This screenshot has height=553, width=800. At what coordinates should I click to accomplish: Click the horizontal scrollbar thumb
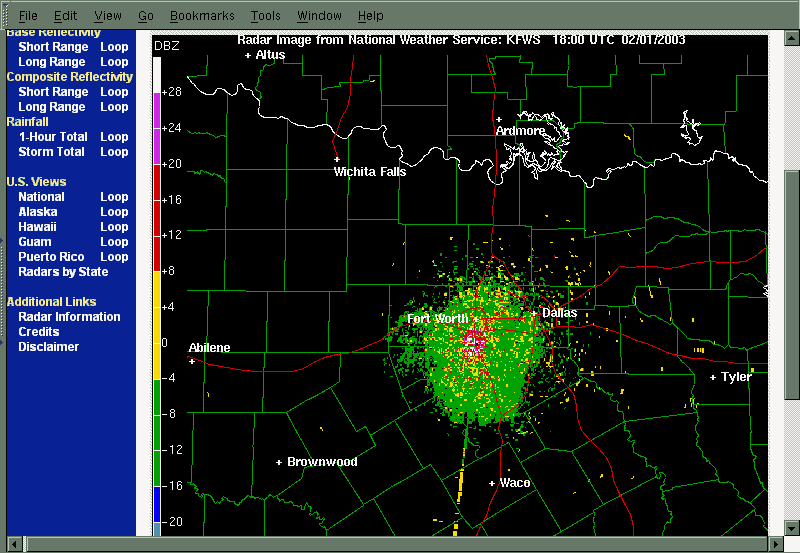point(395,544)
